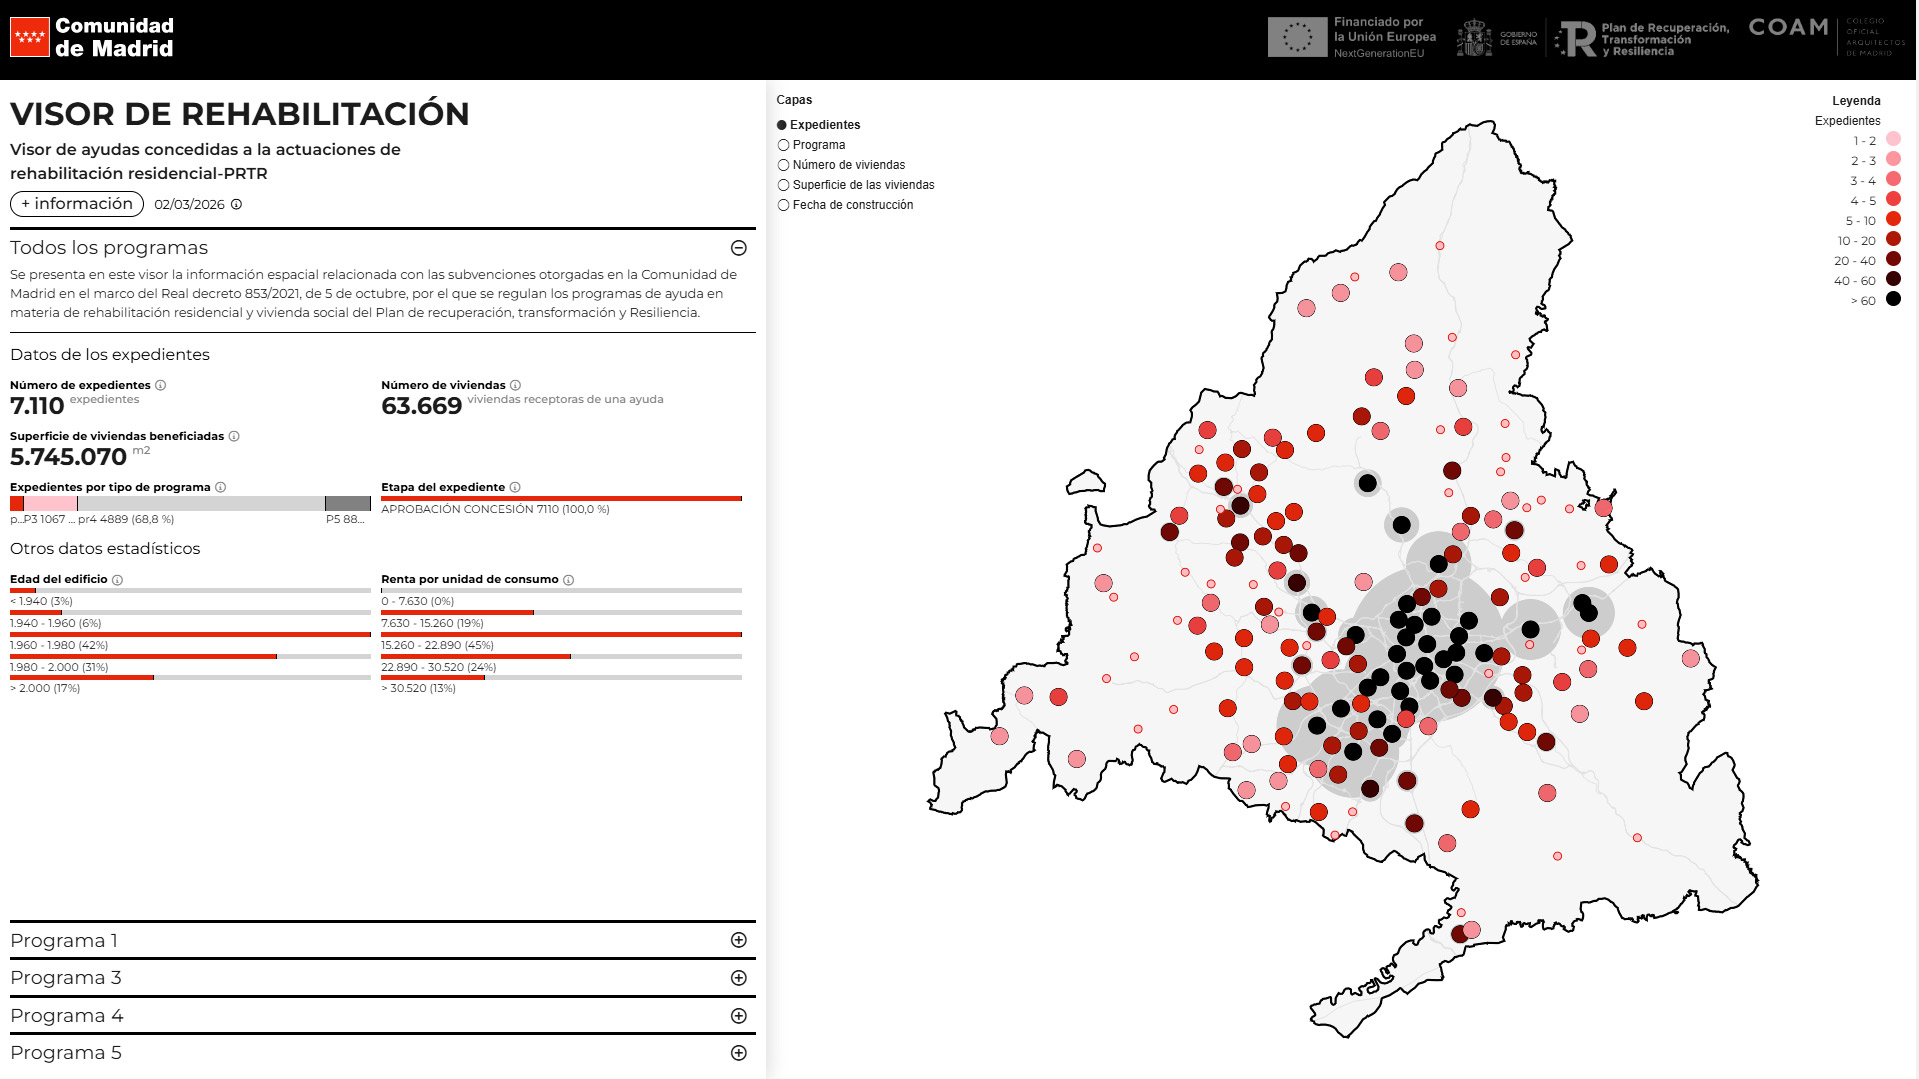Click info icon next to Número de viviendas
Viewport: 1919px width, 1079px height.
pos(516,385)
